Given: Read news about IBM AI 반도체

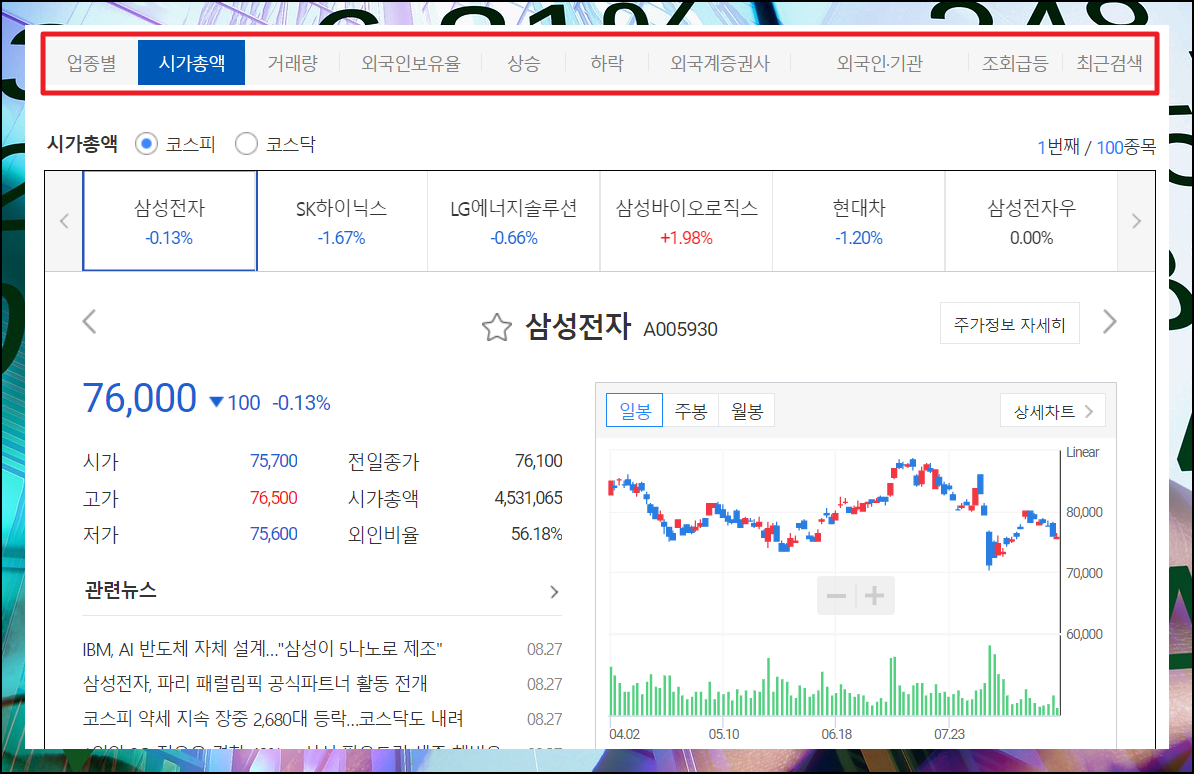Looking at the screenshot, I should [263, 649].
